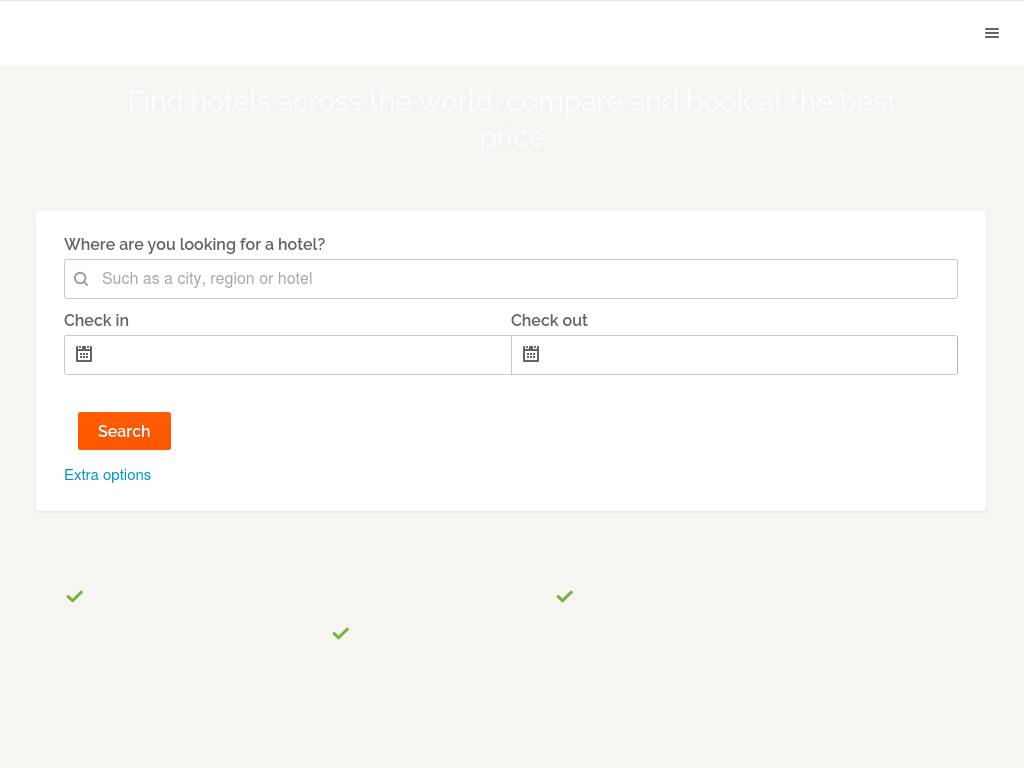1024x768 pixels.
Task: Click the magnifier icon in destination field
Action: (x=81, y=279)
